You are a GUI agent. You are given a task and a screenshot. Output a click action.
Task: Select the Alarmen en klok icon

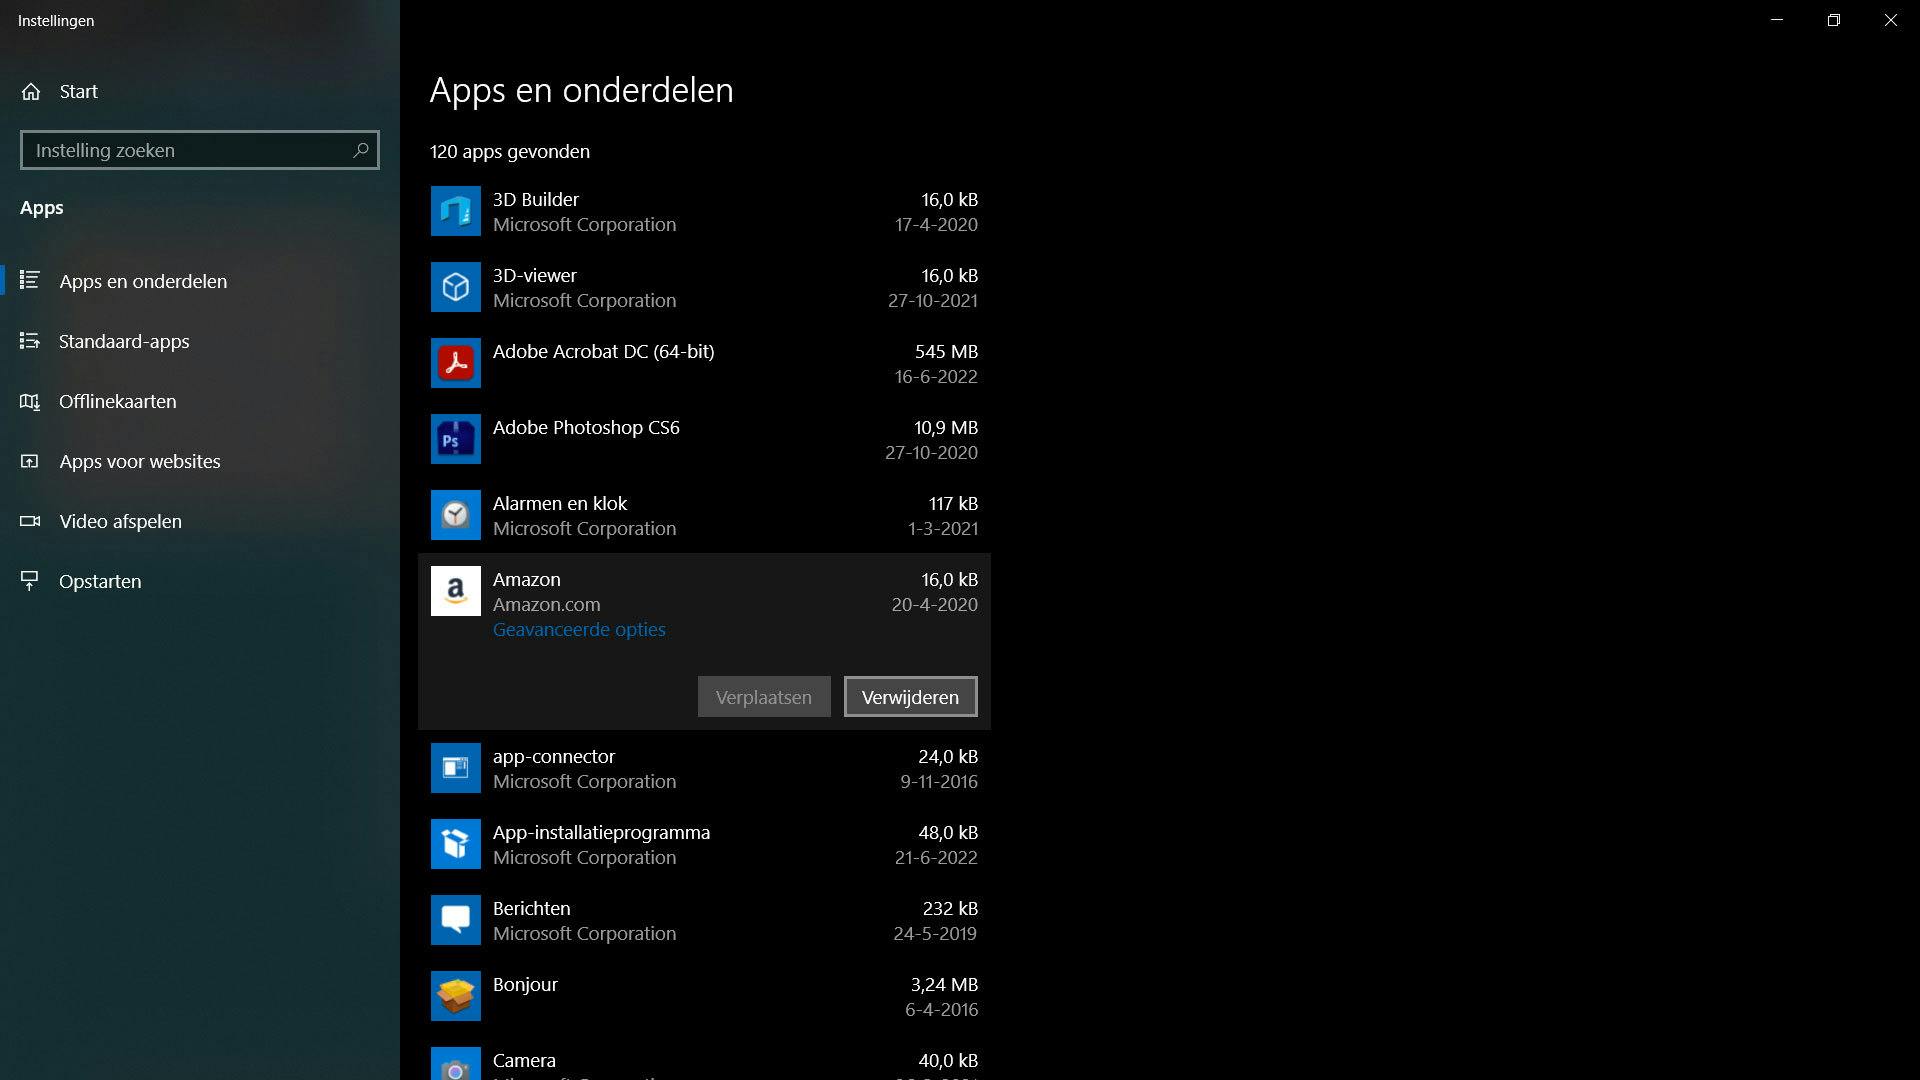(455, 515)
